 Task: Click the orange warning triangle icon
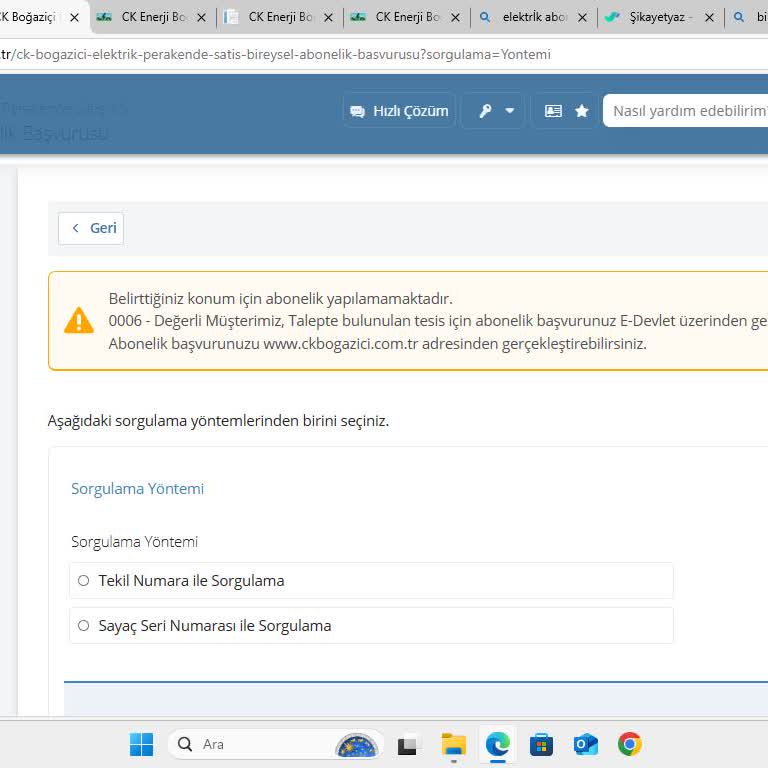click(x=78, y=320)
